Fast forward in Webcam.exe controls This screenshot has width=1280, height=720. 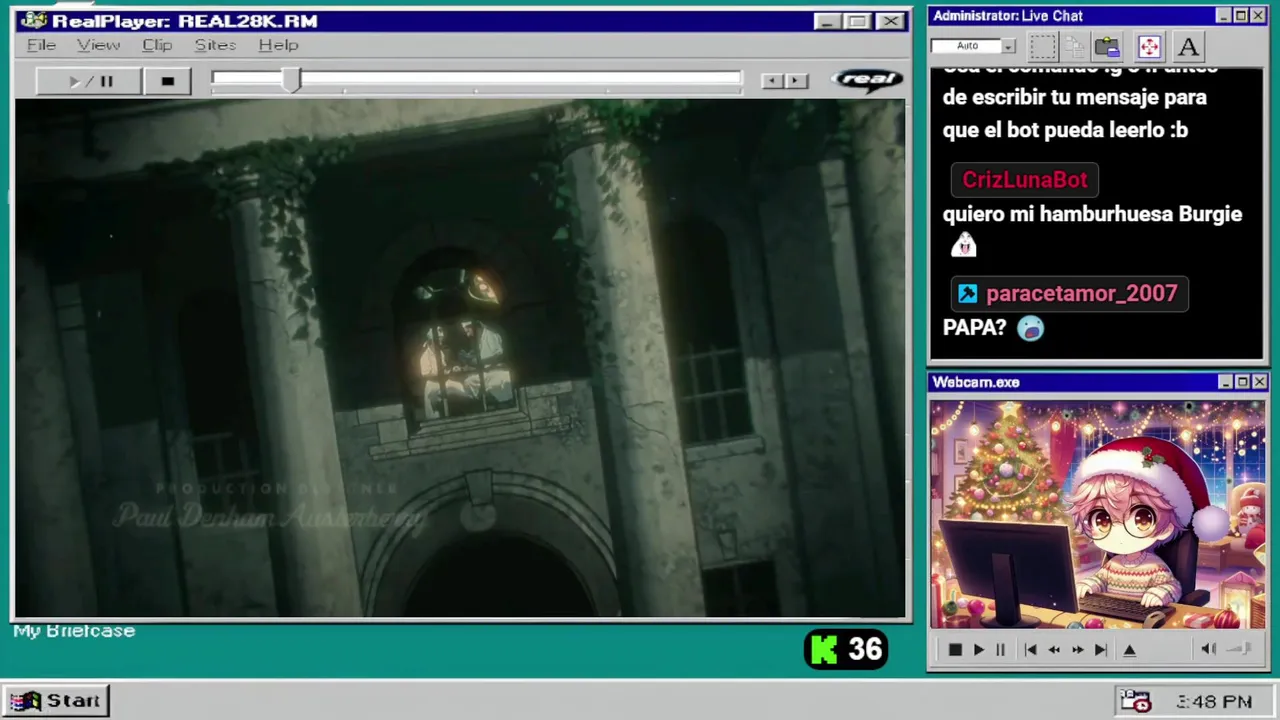coord(1078,650)
